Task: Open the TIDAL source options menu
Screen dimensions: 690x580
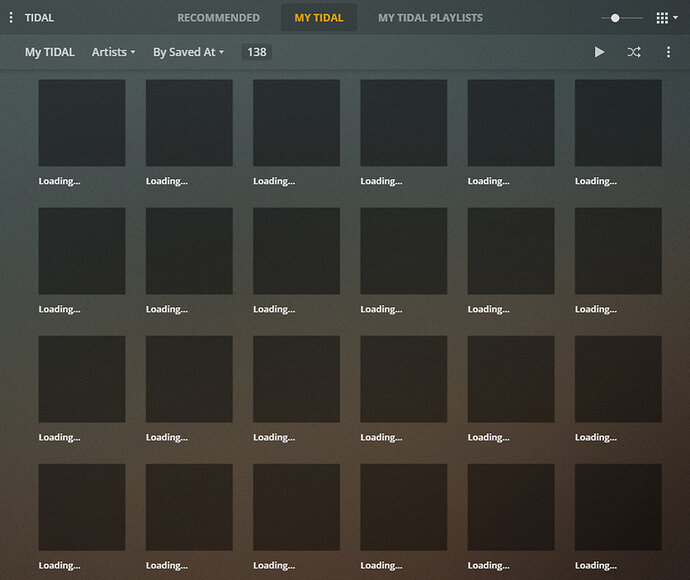Action: [x=11, y=18]
